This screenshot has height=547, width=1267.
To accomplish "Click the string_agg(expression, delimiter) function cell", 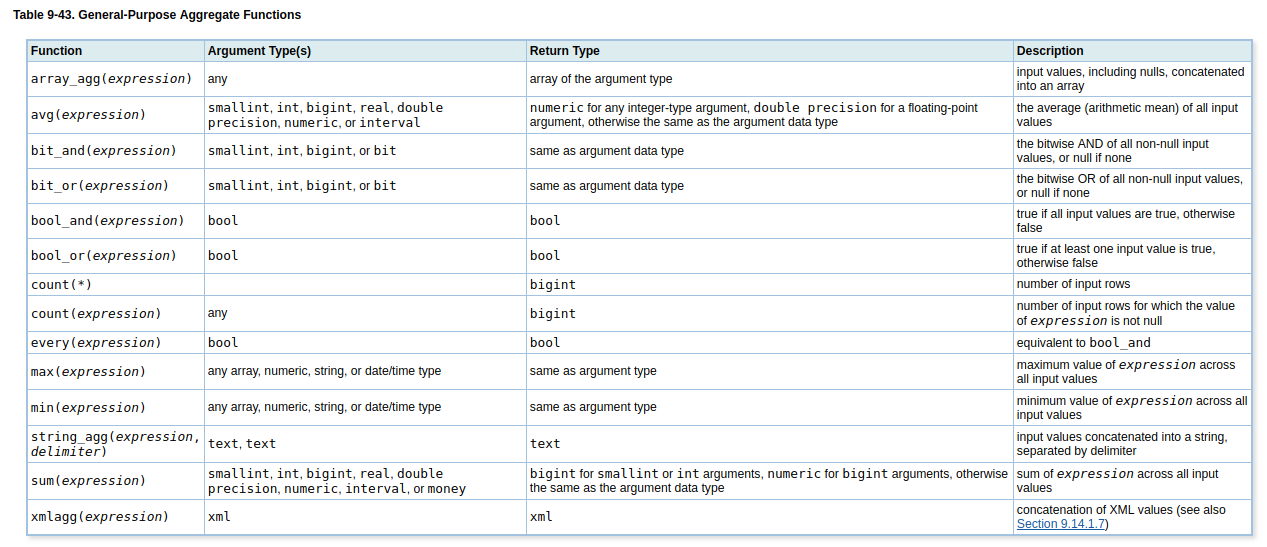I will [114, 444].
